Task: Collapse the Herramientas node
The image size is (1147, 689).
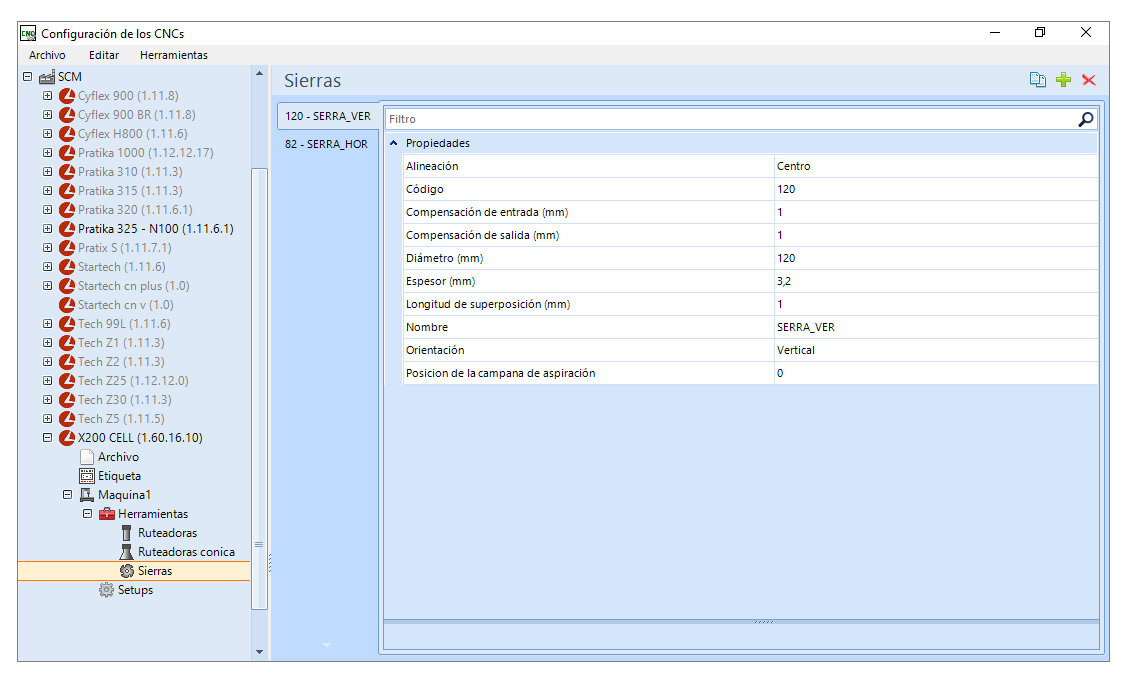Action: [87, 514]
